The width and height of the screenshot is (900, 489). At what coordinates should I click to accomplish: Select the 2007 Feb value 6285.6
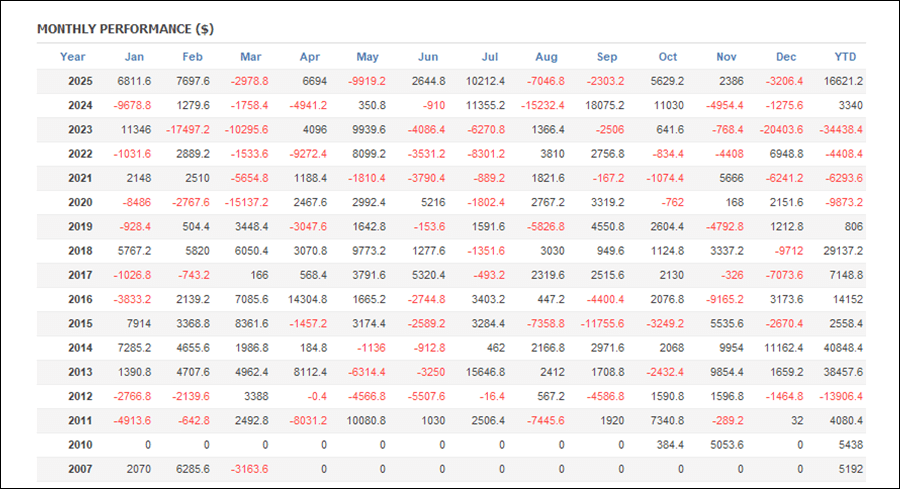187,468
